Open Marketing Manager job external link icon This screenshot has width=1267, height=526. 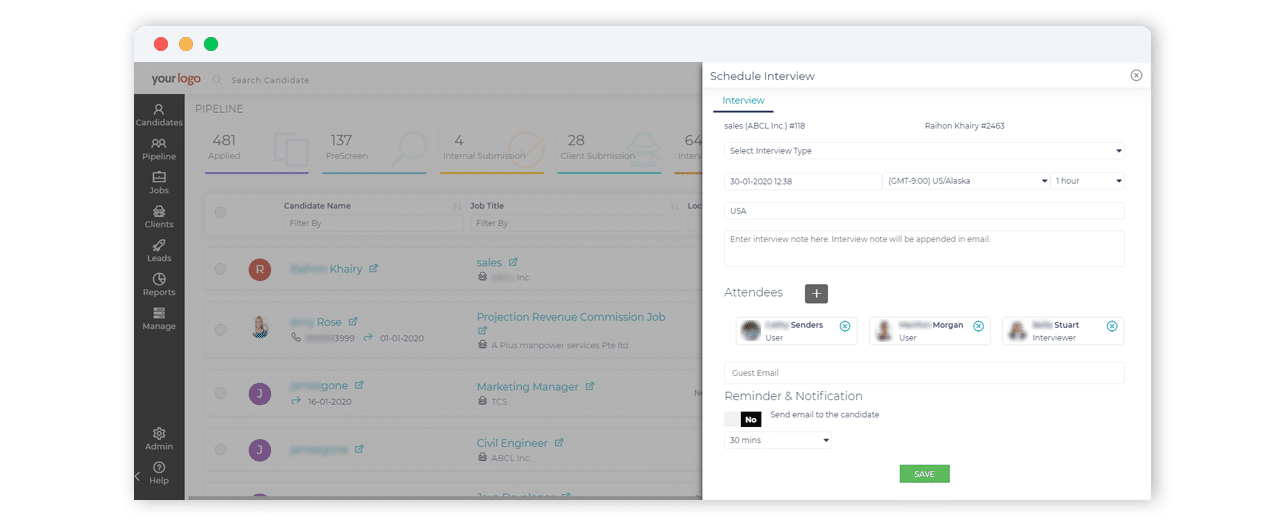pos(590,386)
